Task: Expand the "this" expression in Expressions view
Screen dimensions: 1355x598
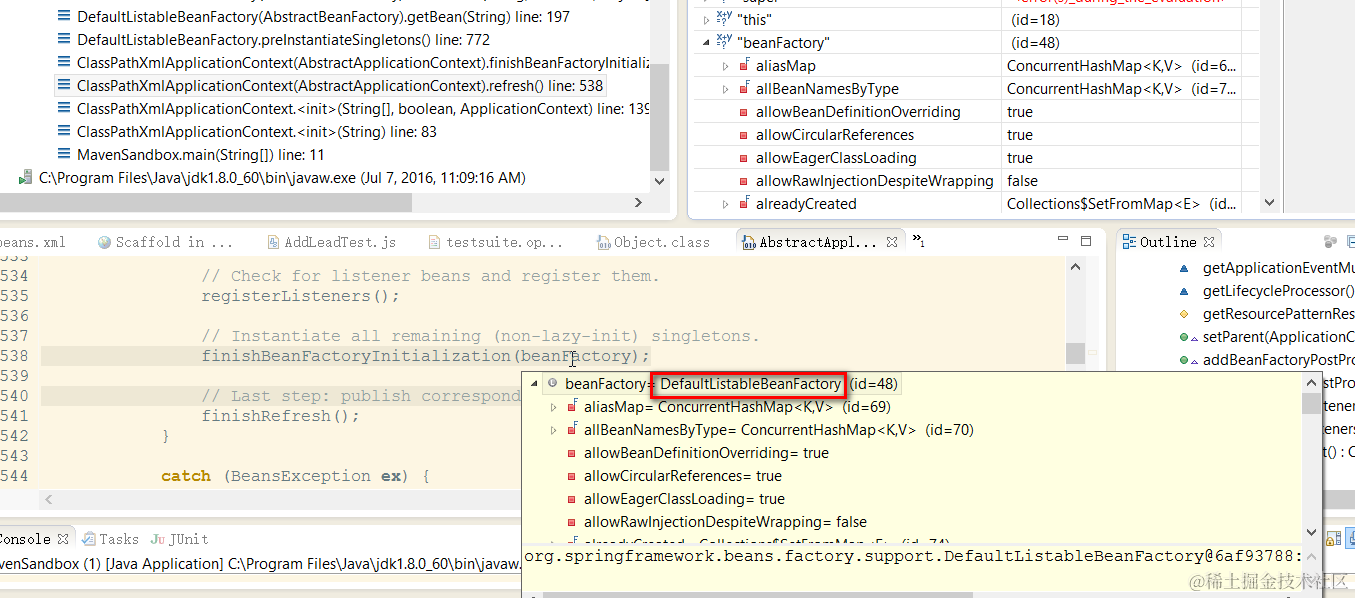Action: (x=707, y=20)
